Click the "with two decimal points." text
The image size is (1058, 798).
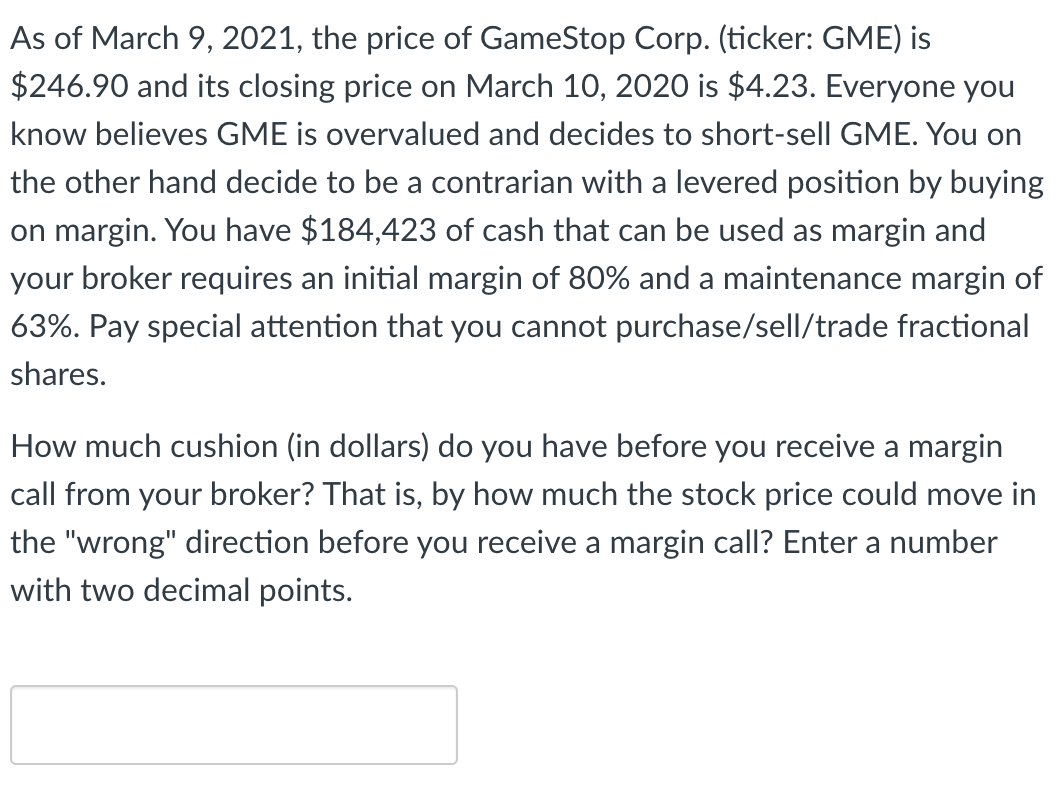182,590
